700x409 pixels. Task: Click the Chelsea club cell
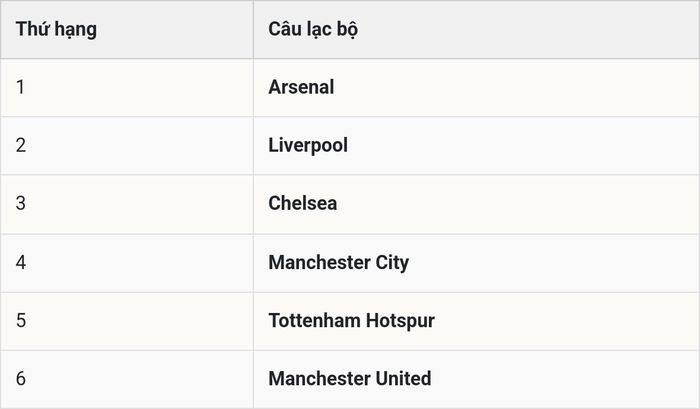click(x=476, y=204)
